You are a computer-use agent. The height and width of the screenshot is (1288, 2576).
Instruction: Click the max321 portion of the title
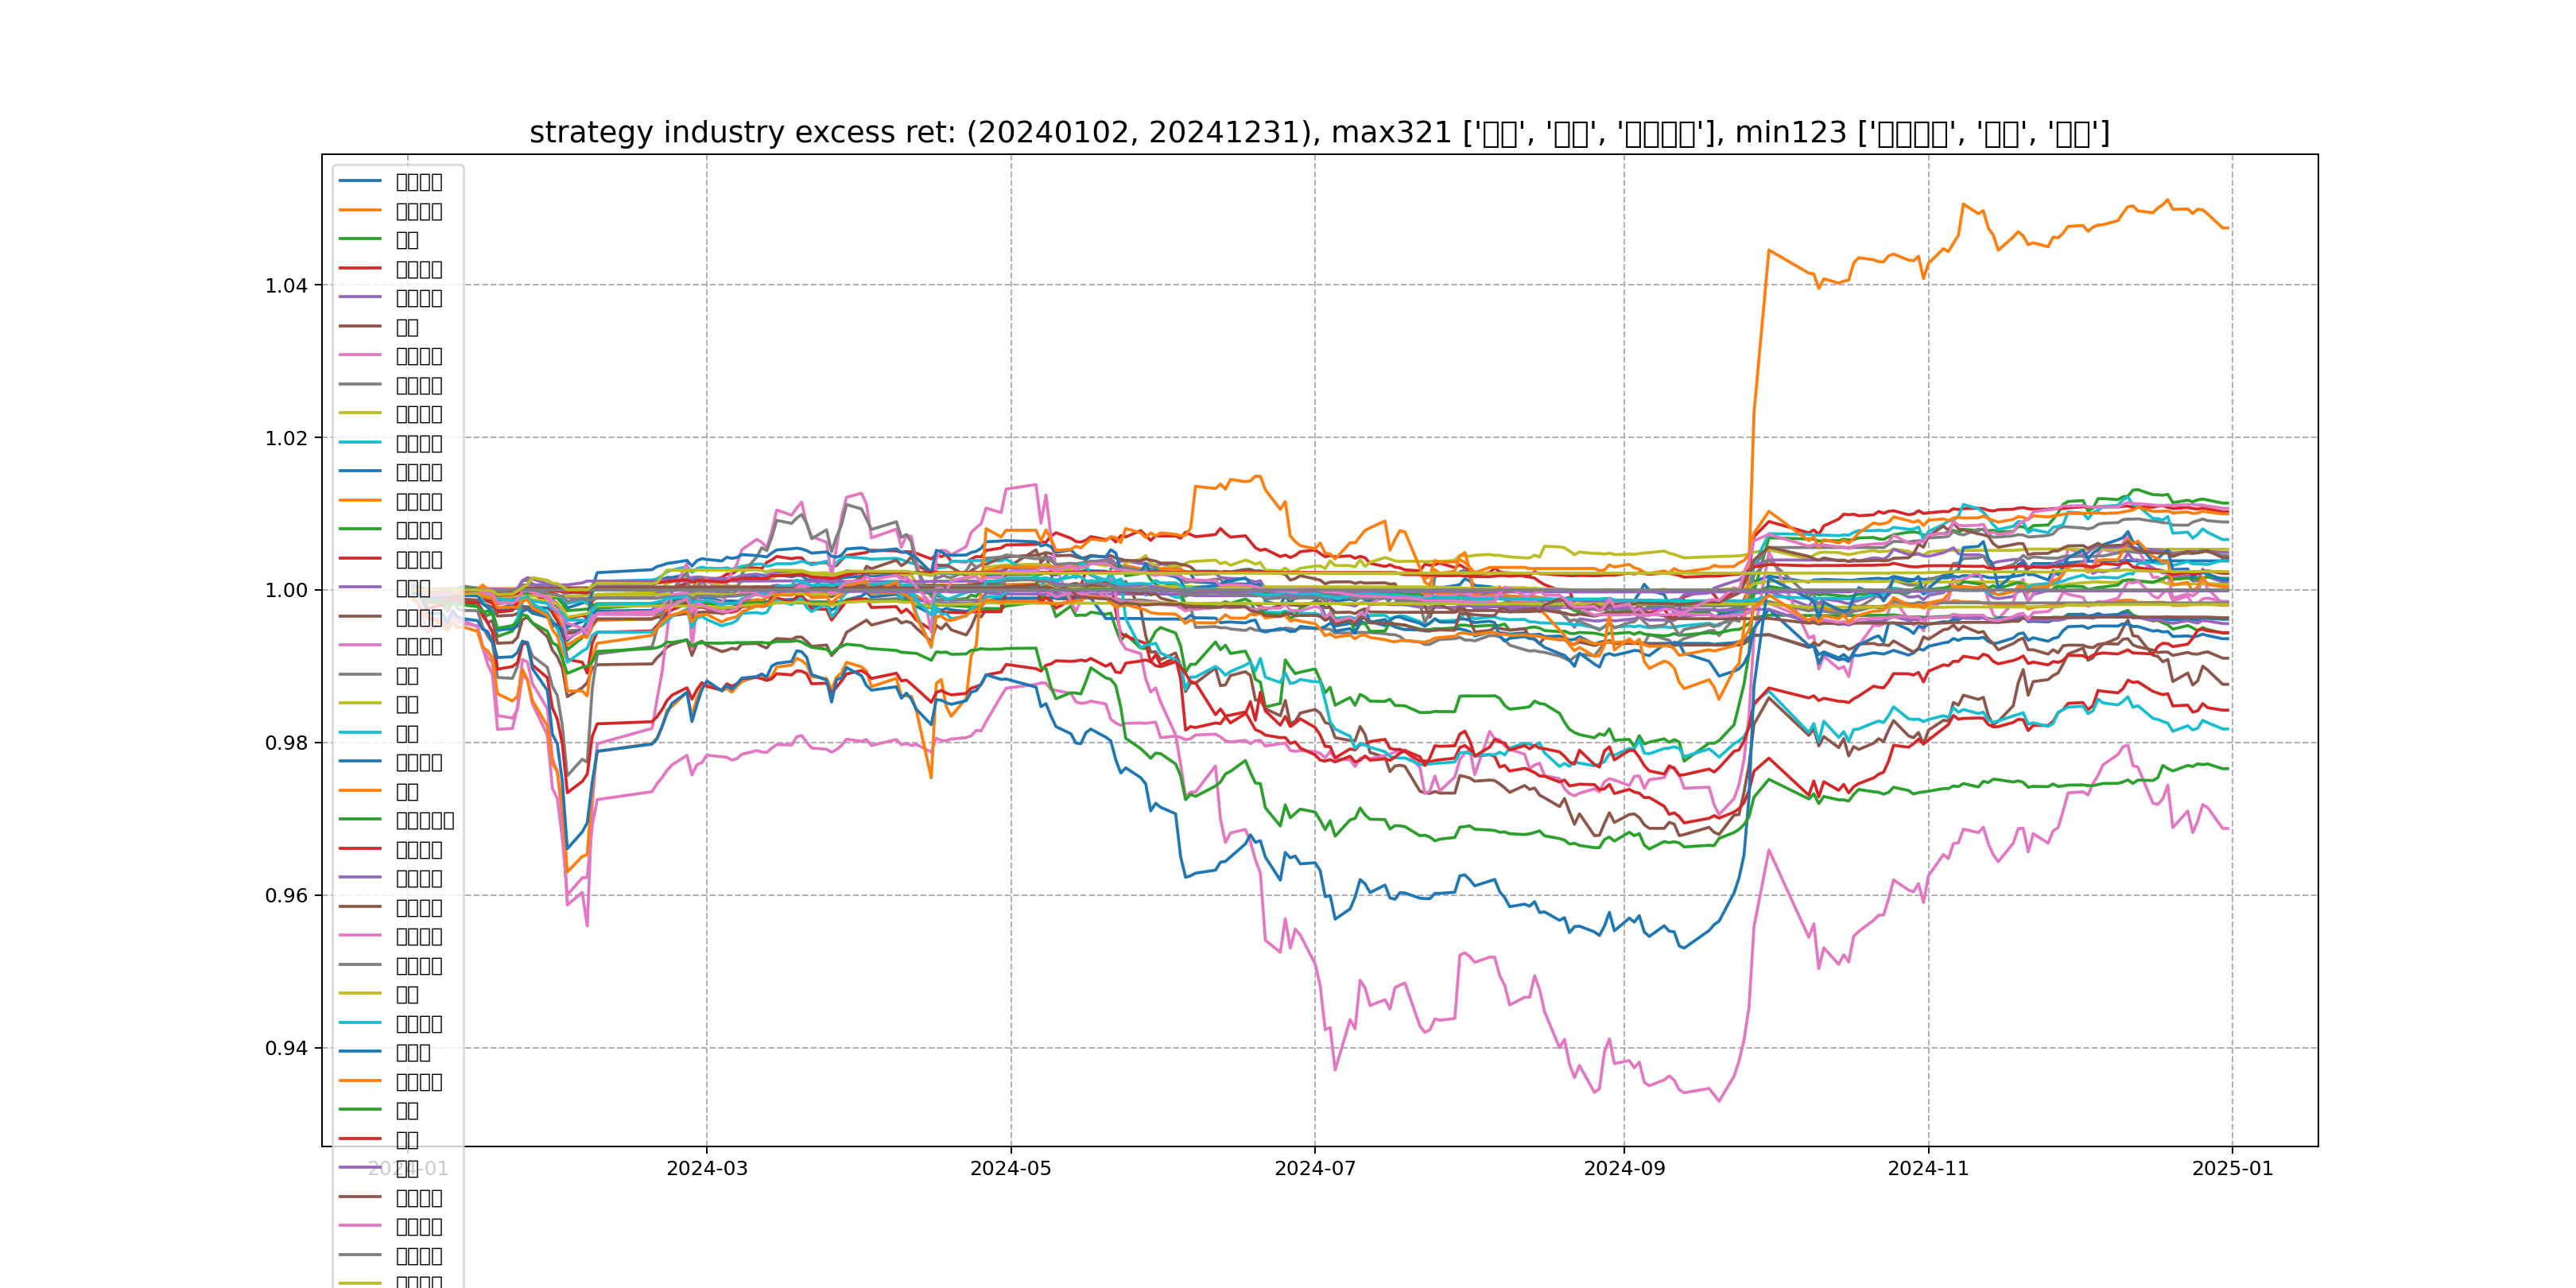coord(1392,132)
